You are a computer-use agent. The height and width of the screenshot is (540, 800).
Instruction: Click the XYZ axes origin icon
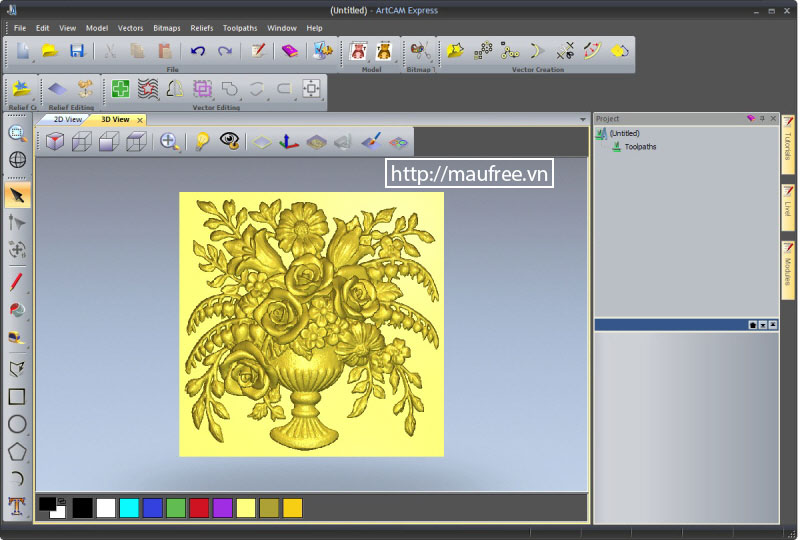[x=288, y=141]
